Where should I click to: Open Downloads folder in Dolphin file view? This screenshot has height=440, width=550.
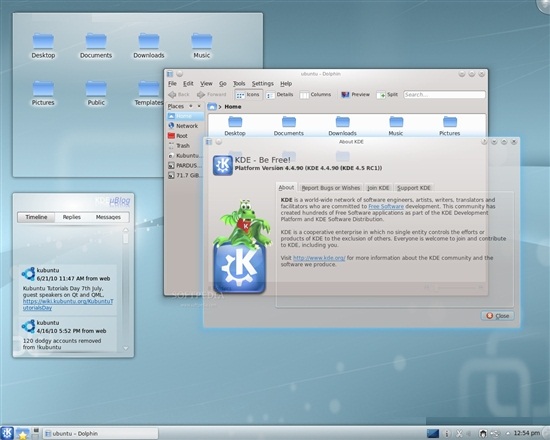pyautogui.click(x=342, y=126)
